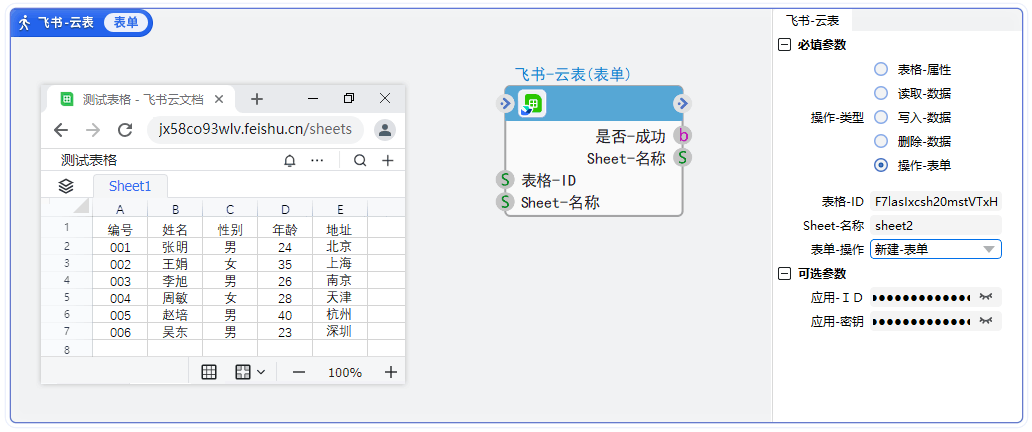The height and width of the screenshot is (432, 1032).
Task: Select the 操作-表单 radio option
Action: [x=881, y=165]
